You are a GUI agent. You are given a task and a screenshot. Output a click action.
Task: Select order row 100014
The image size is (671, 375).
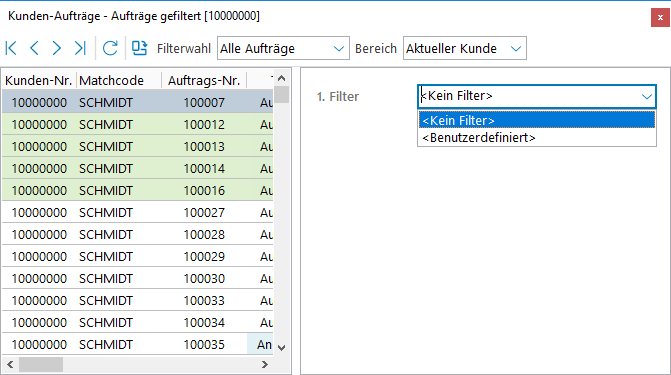[x=137, y=168]
